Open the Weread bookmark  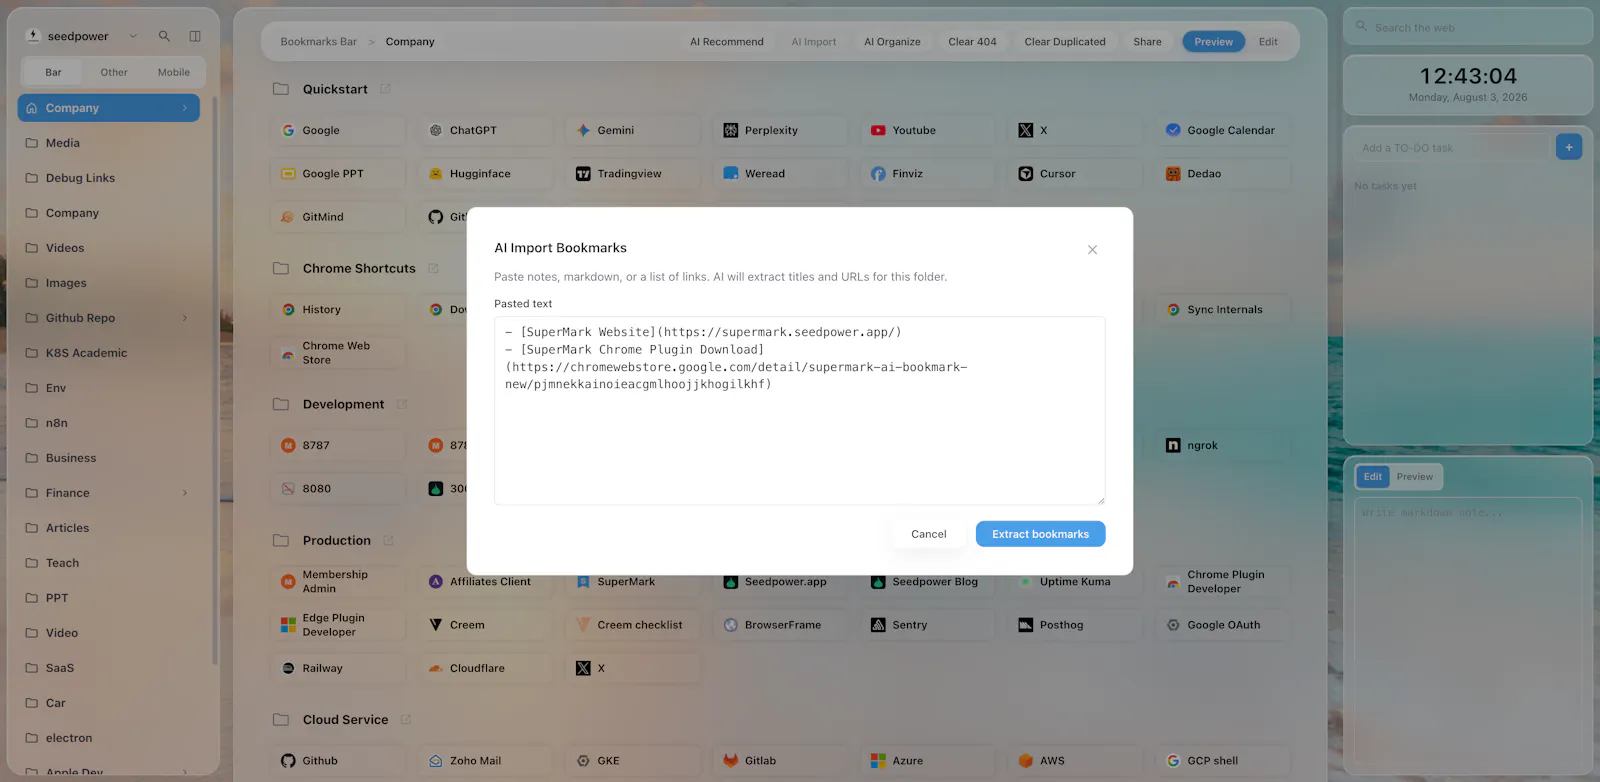pos(780,174)
